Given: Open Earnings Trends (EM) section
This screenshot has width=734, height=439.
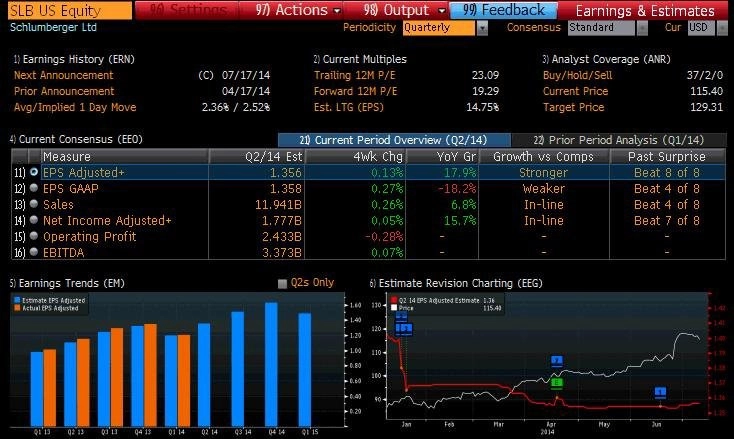Looking at the screenshot, I should 67,283.
